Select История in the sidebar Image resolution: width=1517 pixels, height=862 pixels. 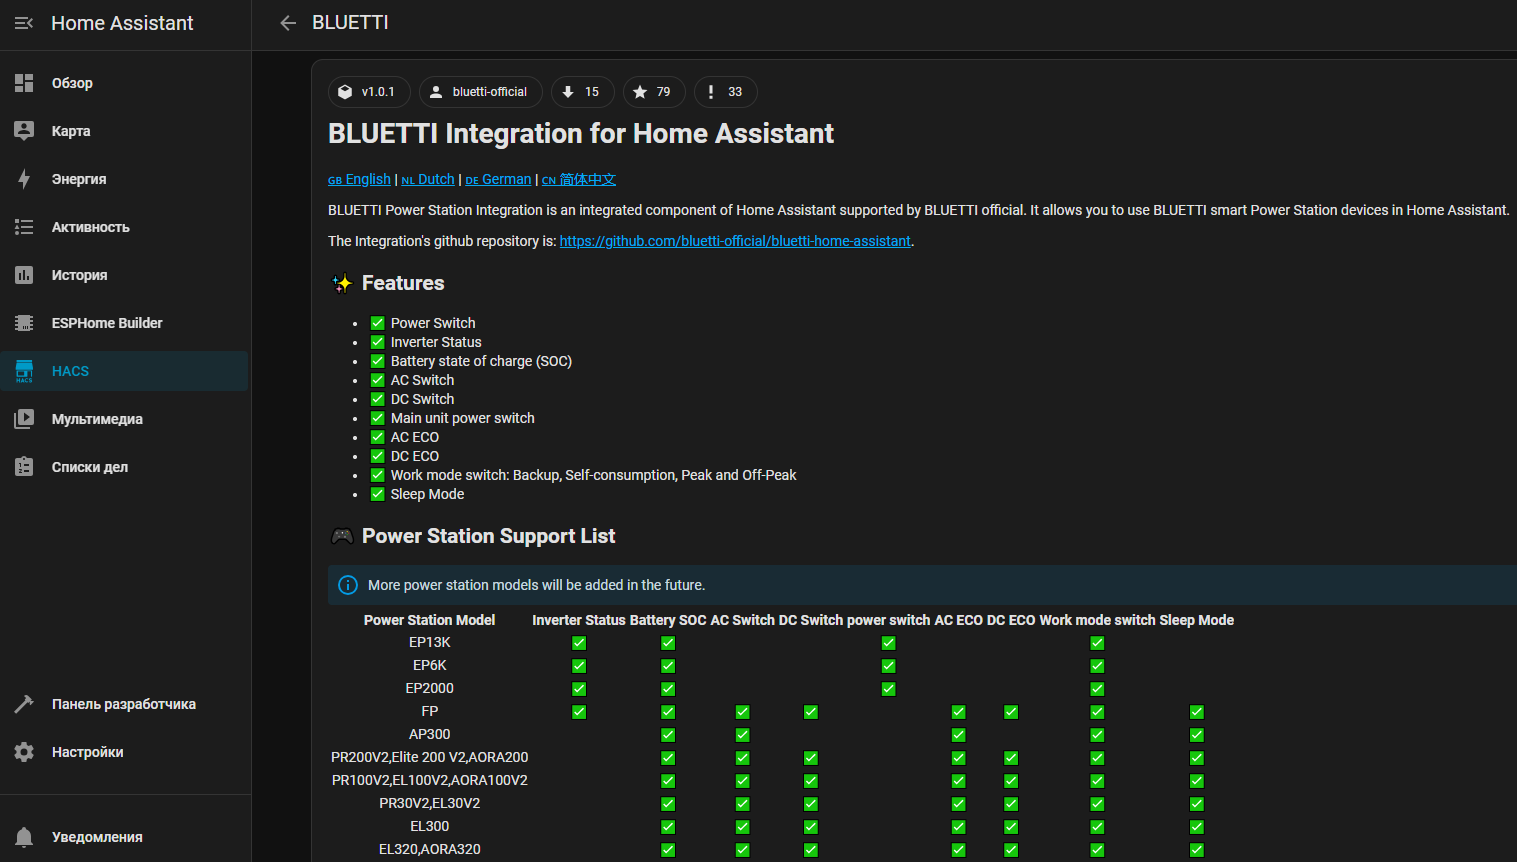coord(79,275)
